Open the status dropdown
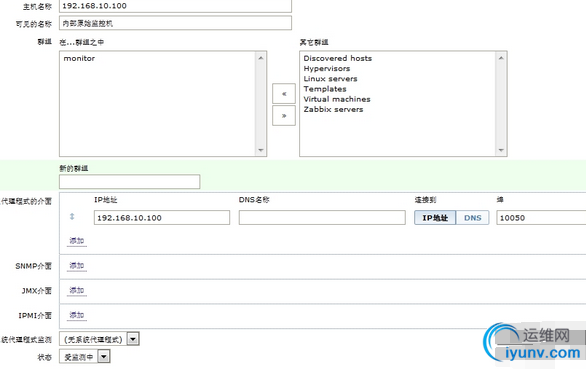The image size is (586, 369). click(x=85, y=357)
